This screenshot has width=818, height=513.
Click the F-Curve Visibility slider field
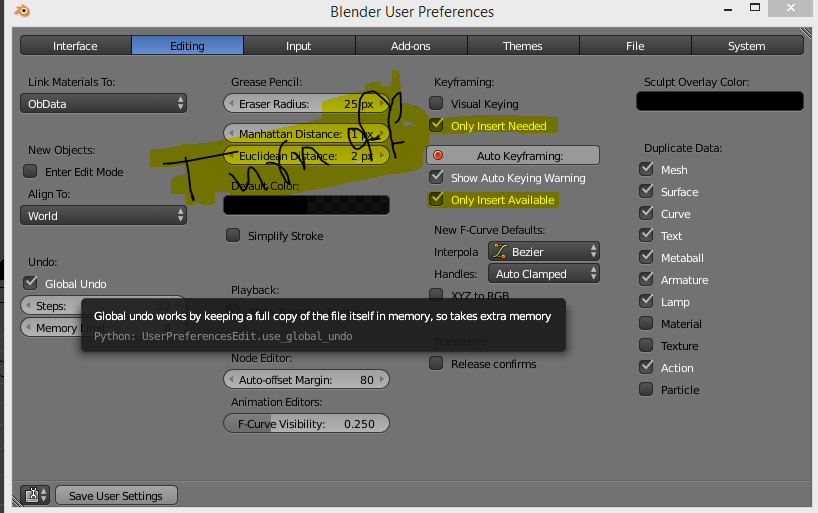click(306, 423)
